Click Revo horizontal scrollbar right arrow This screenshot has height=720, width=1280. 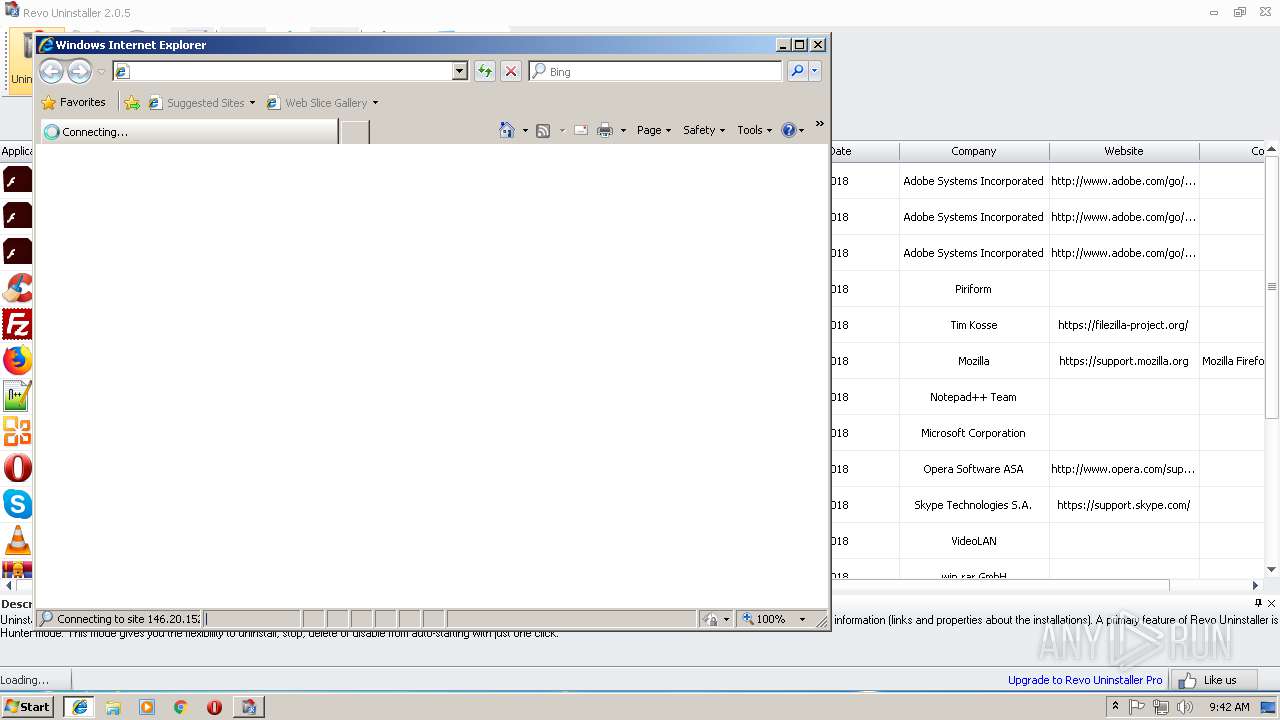(x=1256, y=585)
